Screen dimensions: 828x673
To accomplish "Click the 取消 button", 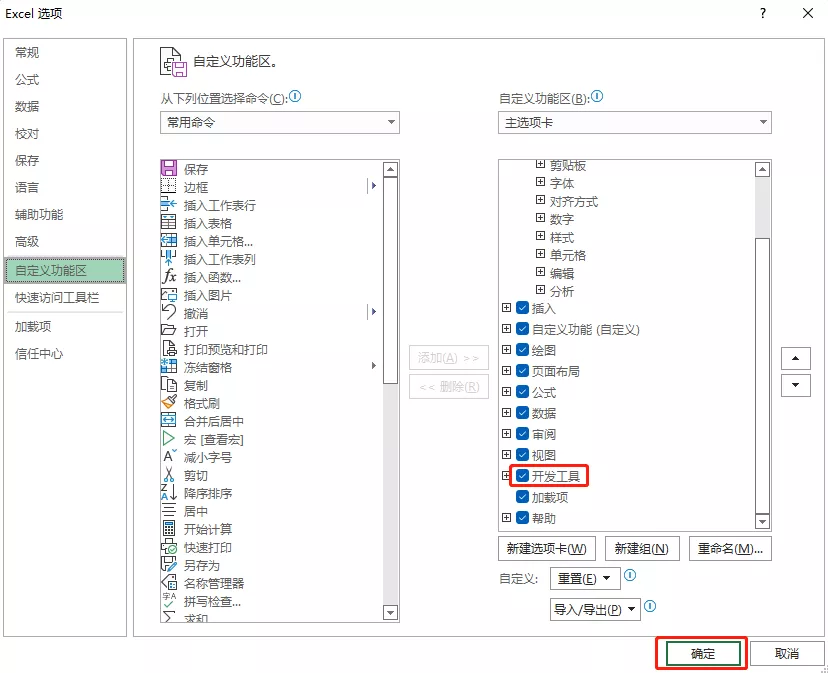I will (x=787, y=653).
